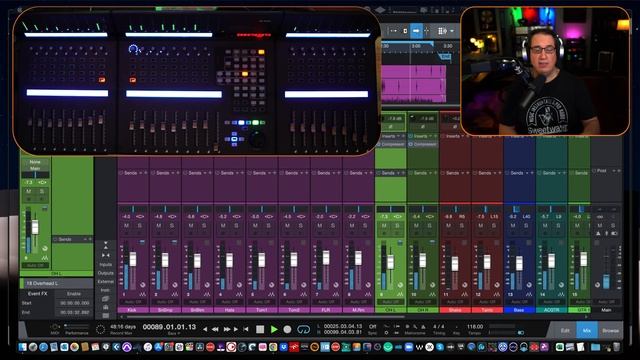Toggle the OH L Compressor insert power
The image size is (640, 360).
click(x=378, y=144)
